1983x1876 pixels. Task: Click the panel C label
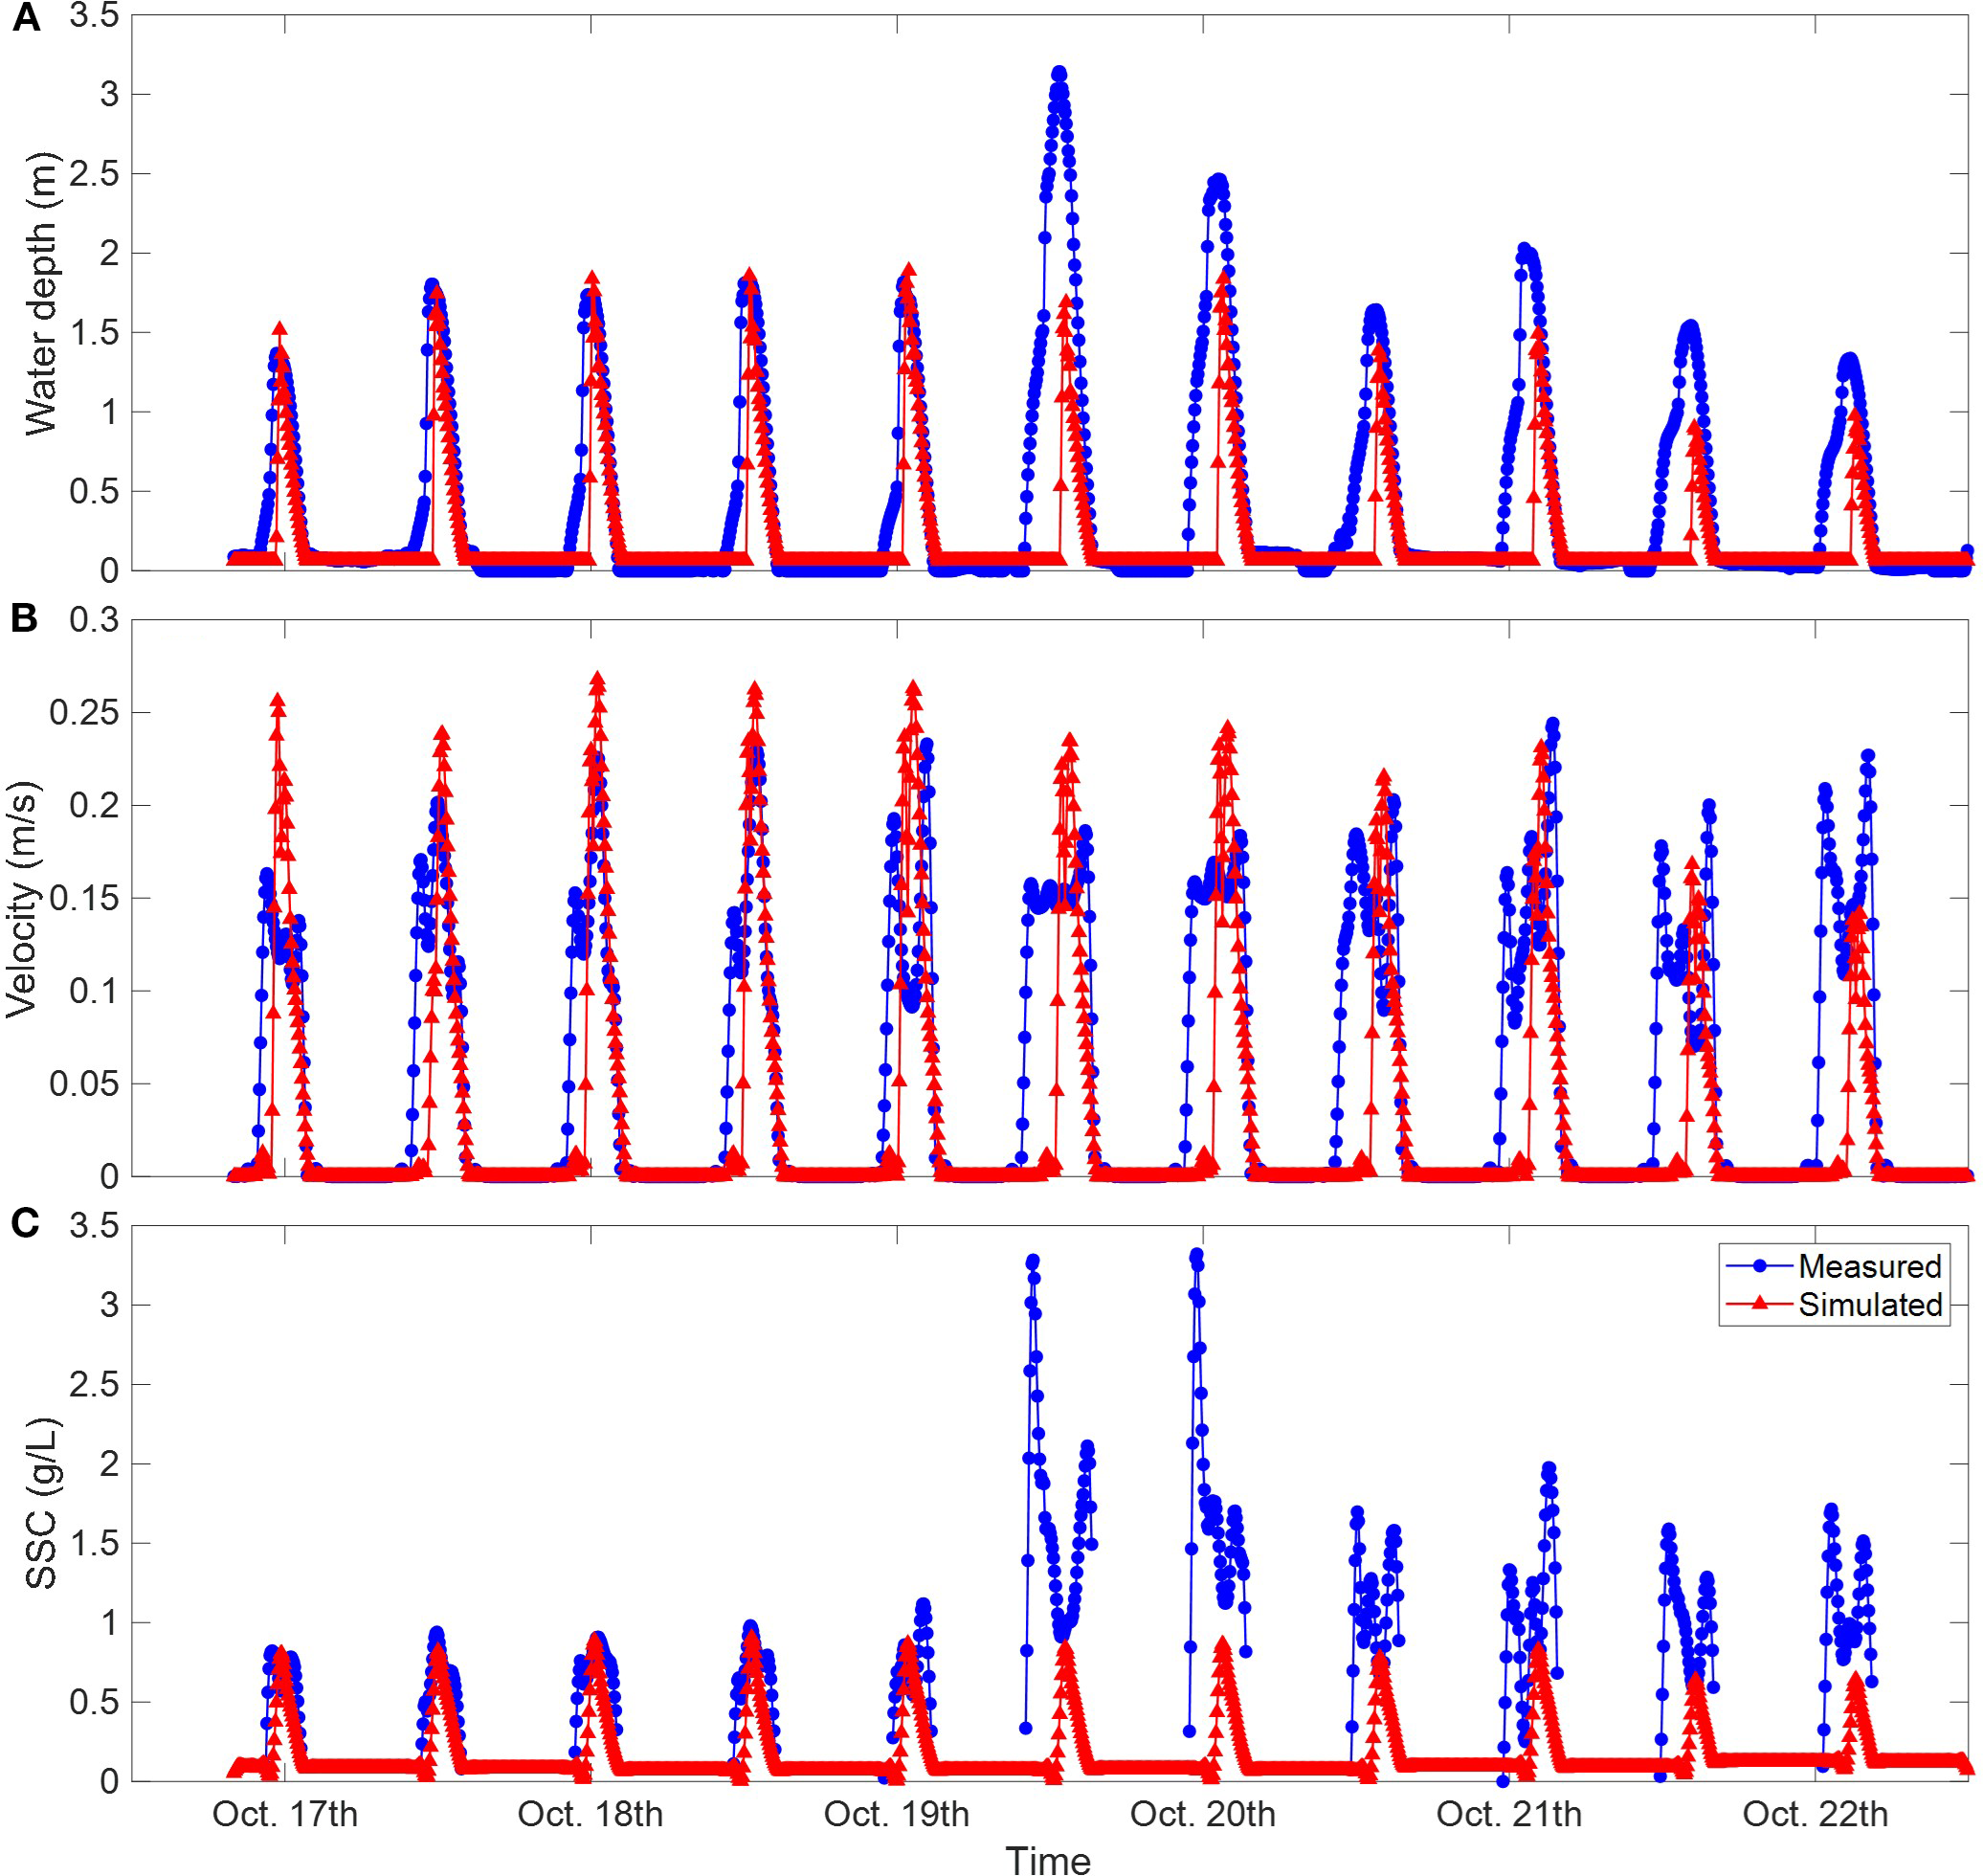pos(24,1223)
